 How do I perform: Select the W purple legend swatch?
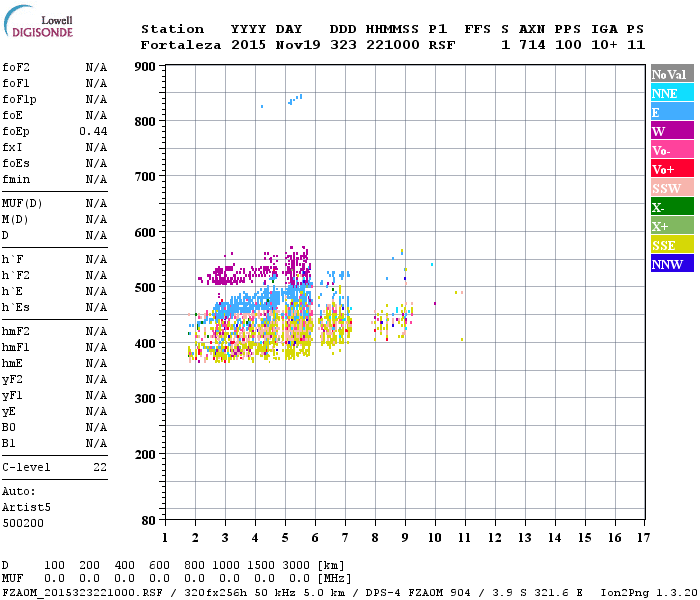coord(672,131)
